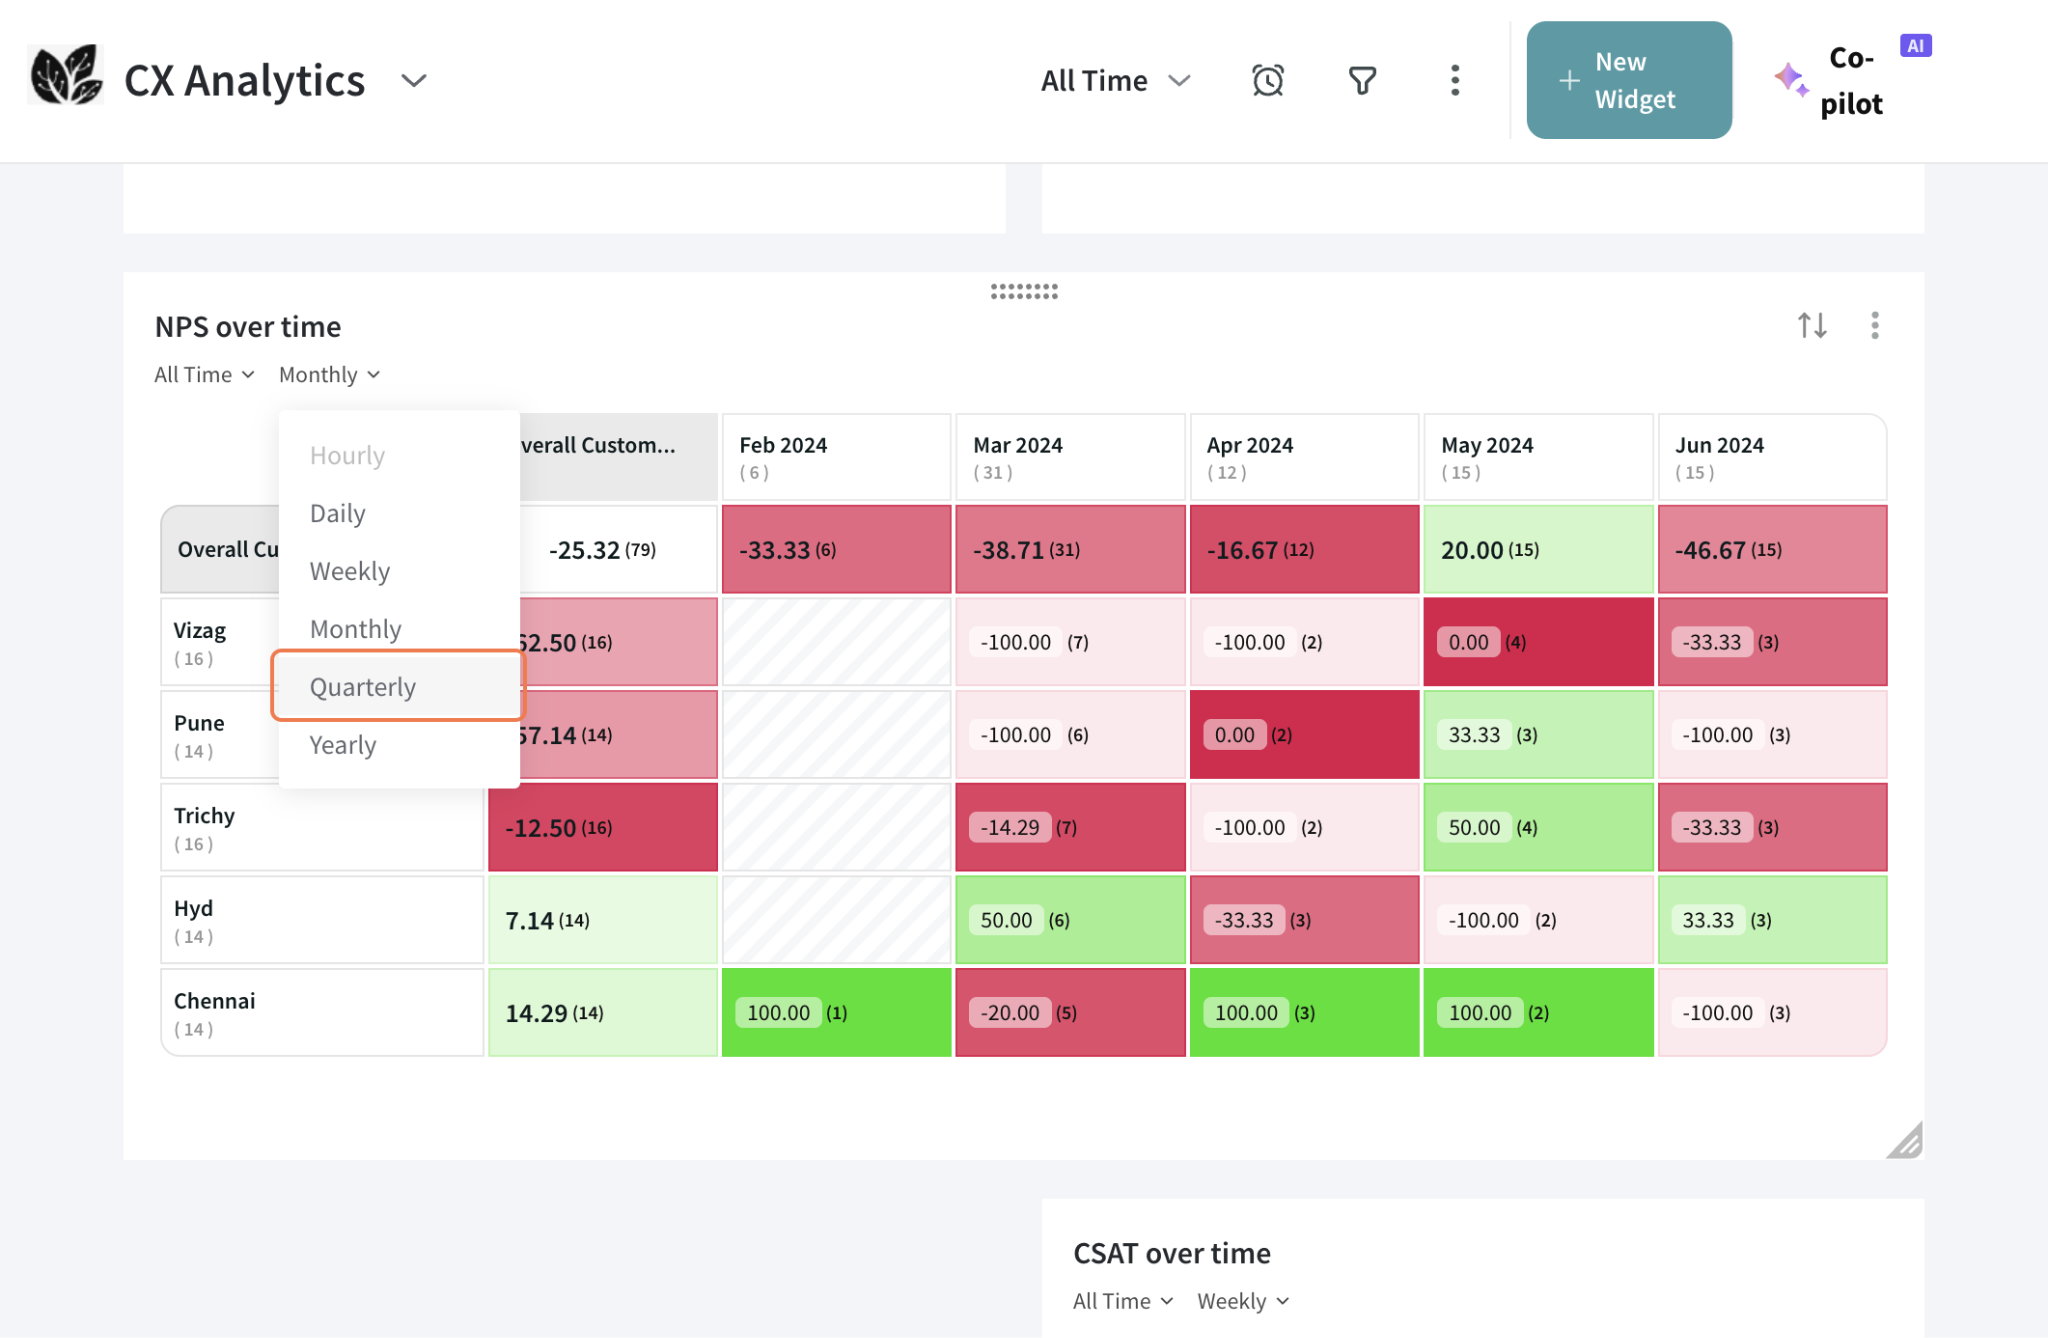Click the Co-pilot sparkle icon
This screenshot has width=2048, height=1338.
(x=1790, y=79)
